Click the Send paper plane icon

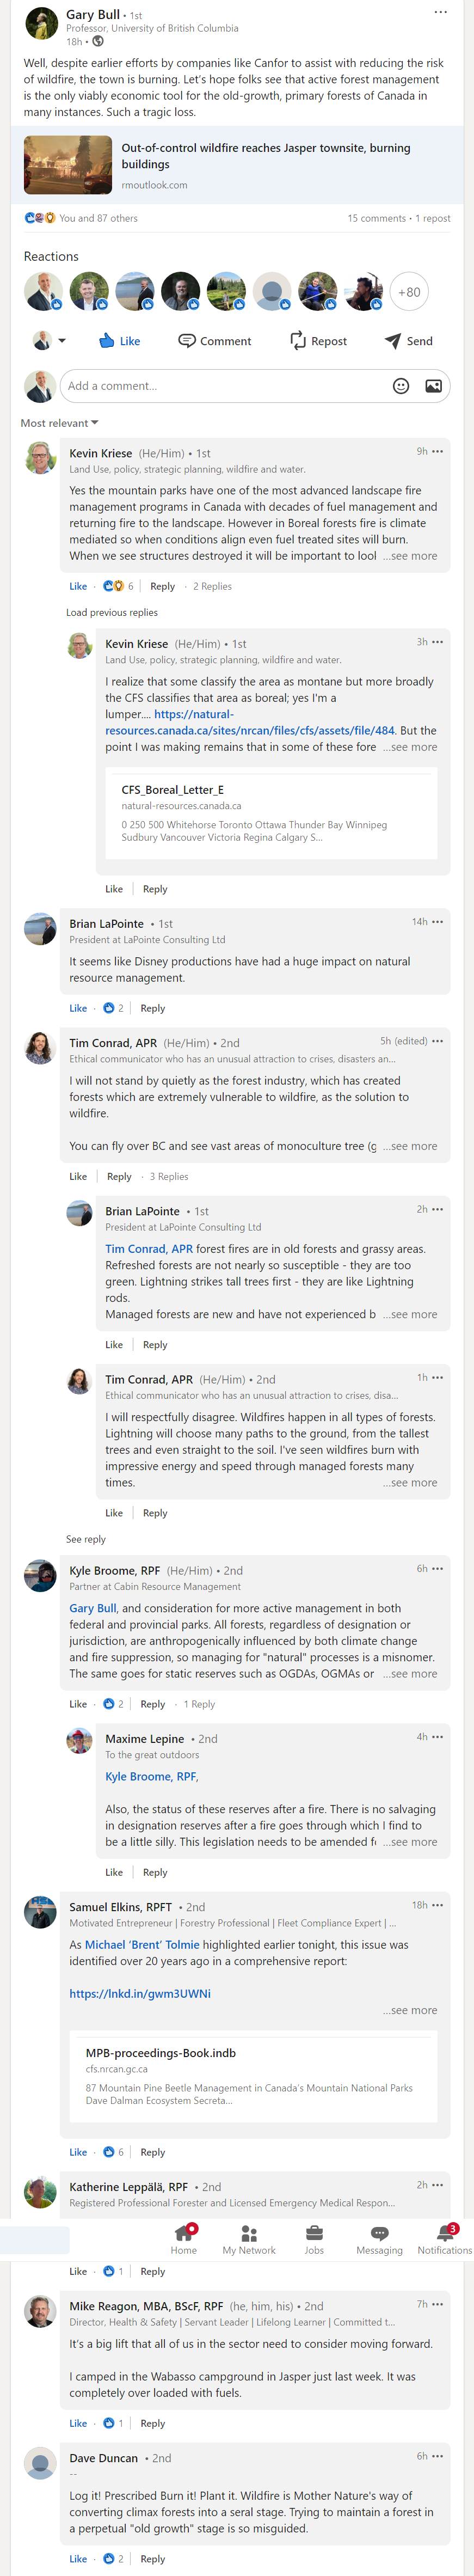pyautogui.click(x=393, y=341)
